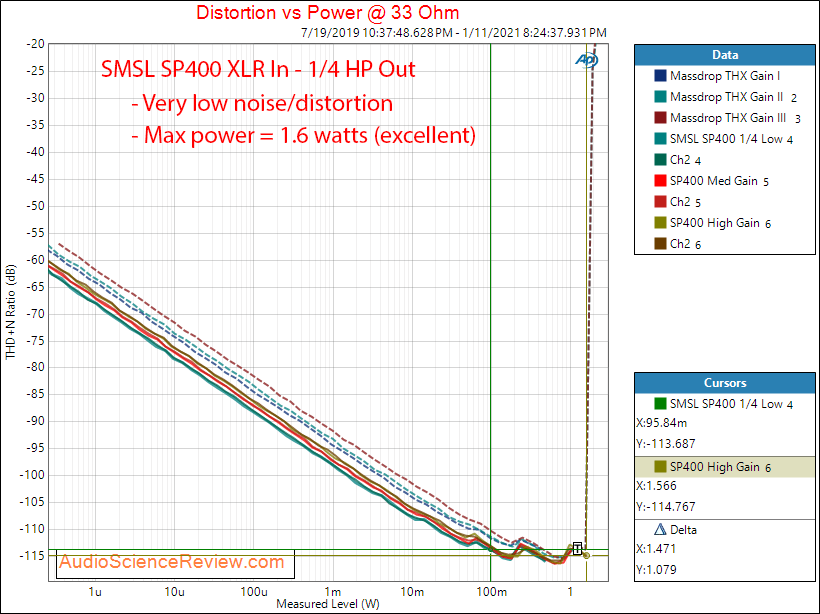Click the X:95.84m cursor value
Image resolution: width=820 pixels, height=614 pixels.
[x=662, y=423]
